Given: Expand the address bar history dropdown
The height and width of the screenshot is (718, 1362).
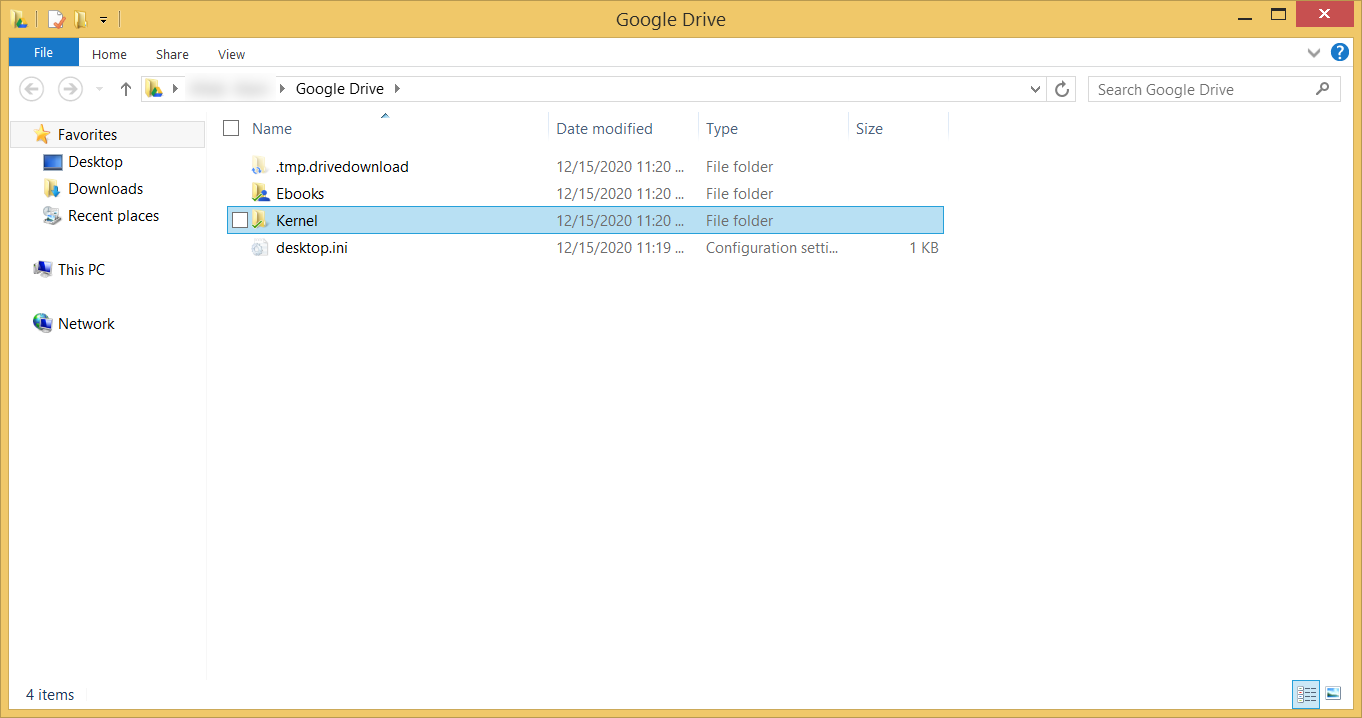Looking at the screenshot, I should (x=1035, y=89).
